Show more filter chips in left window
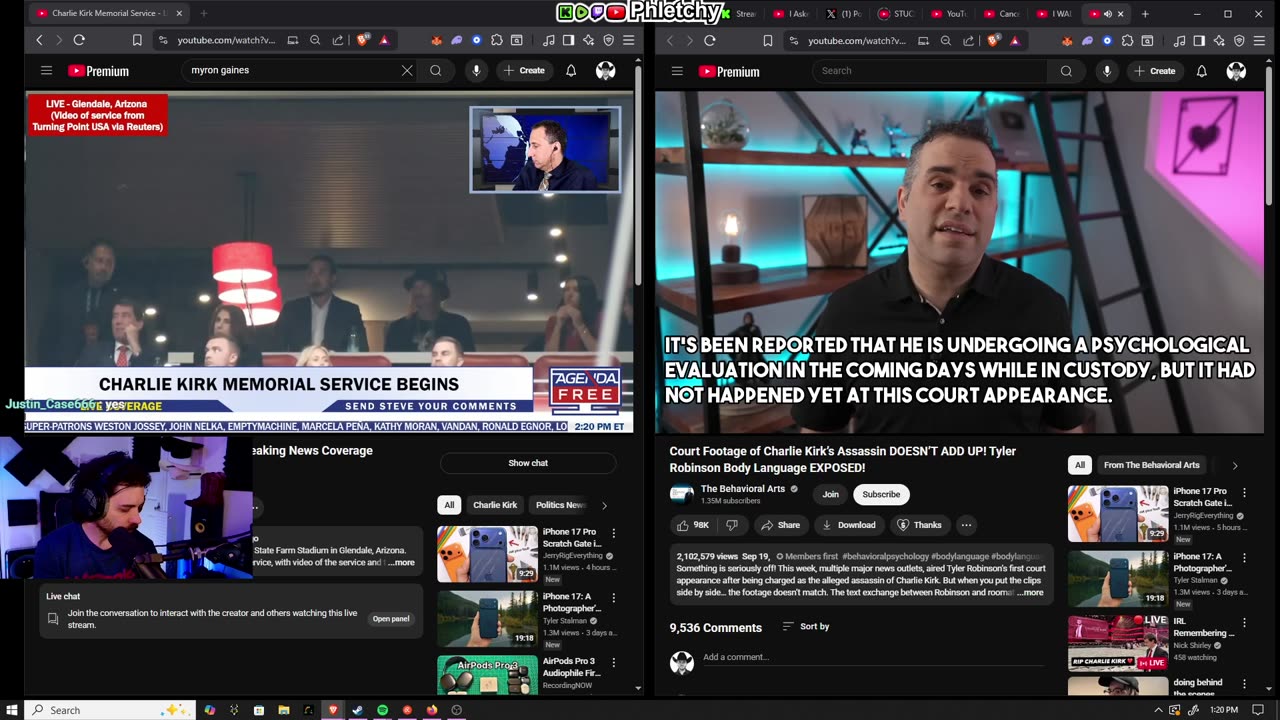Screen dimensions: 1280x720 604,506
